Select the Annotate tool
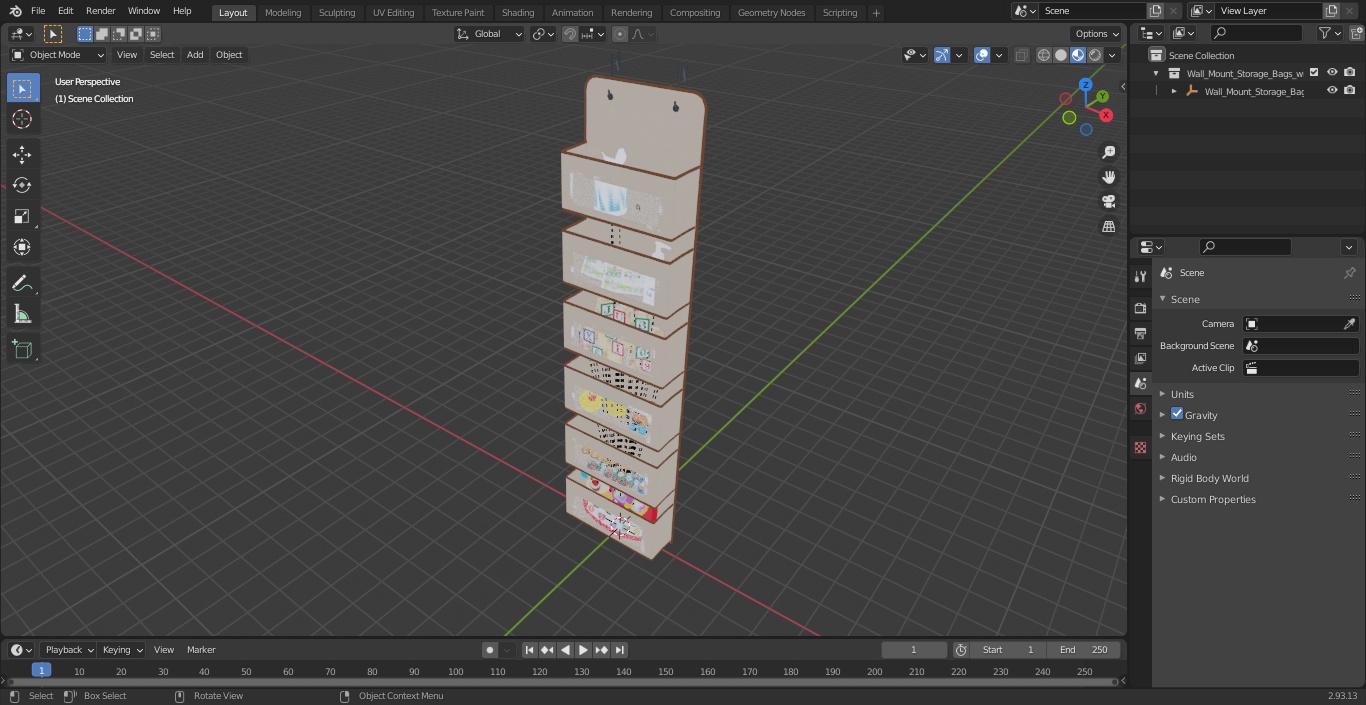Screen dimensions: 1366x705 tap(22, 284)
